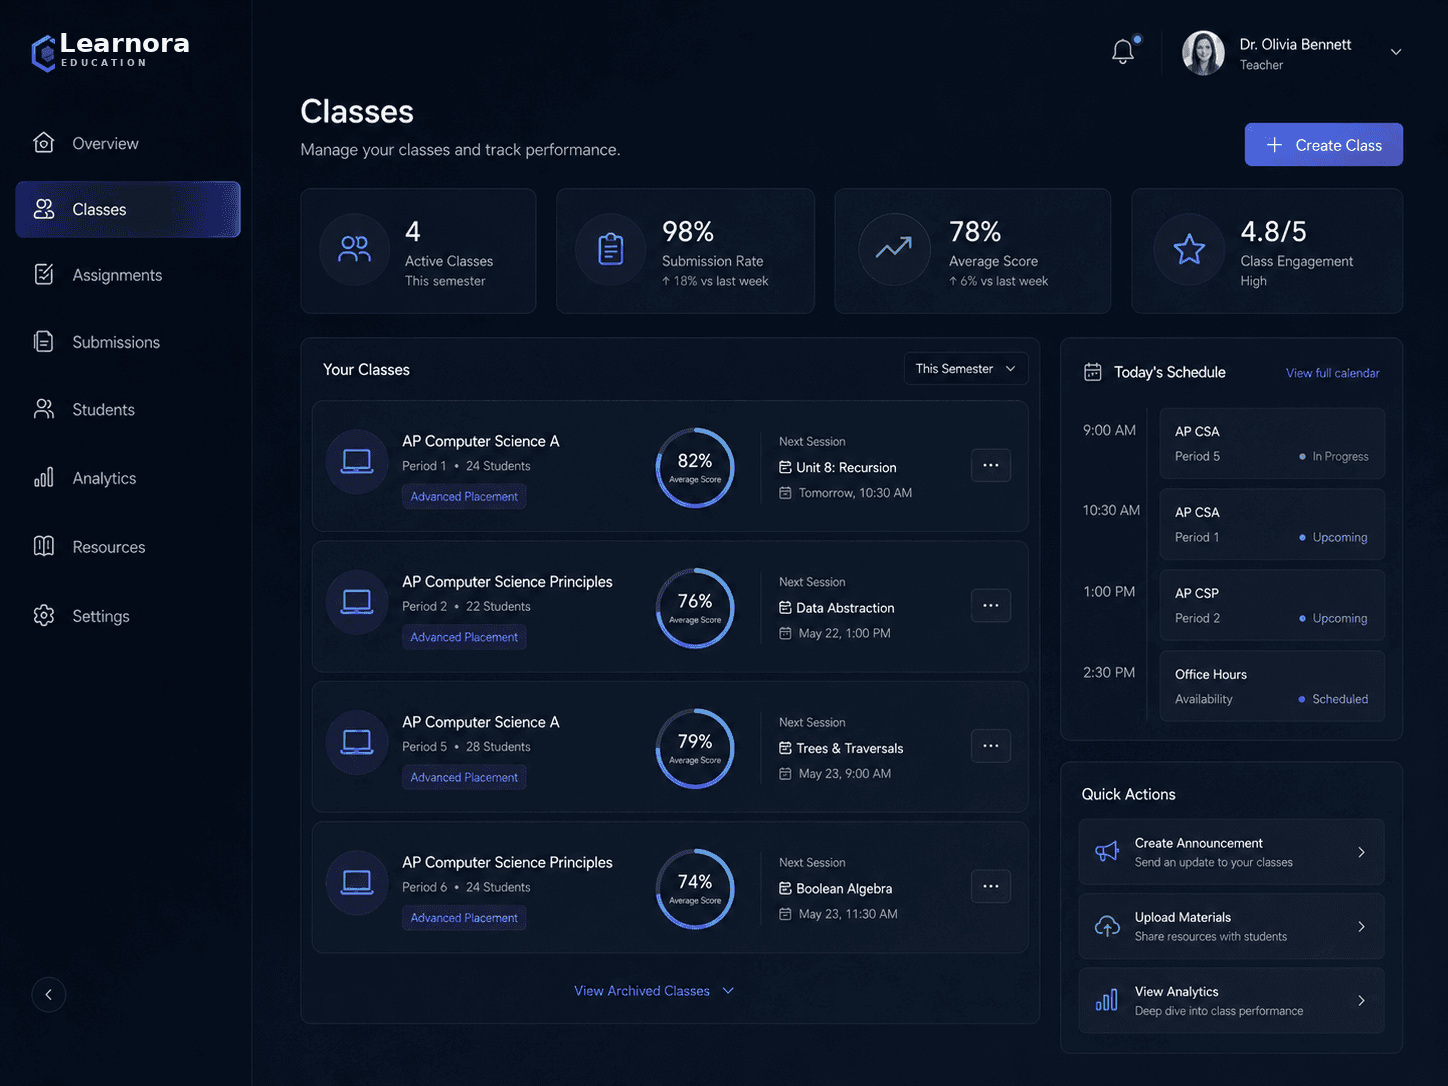This screenshot has height=1086, width=1448.
Task: Select the Office Hours schedule entry
Action: [1272, 686]
